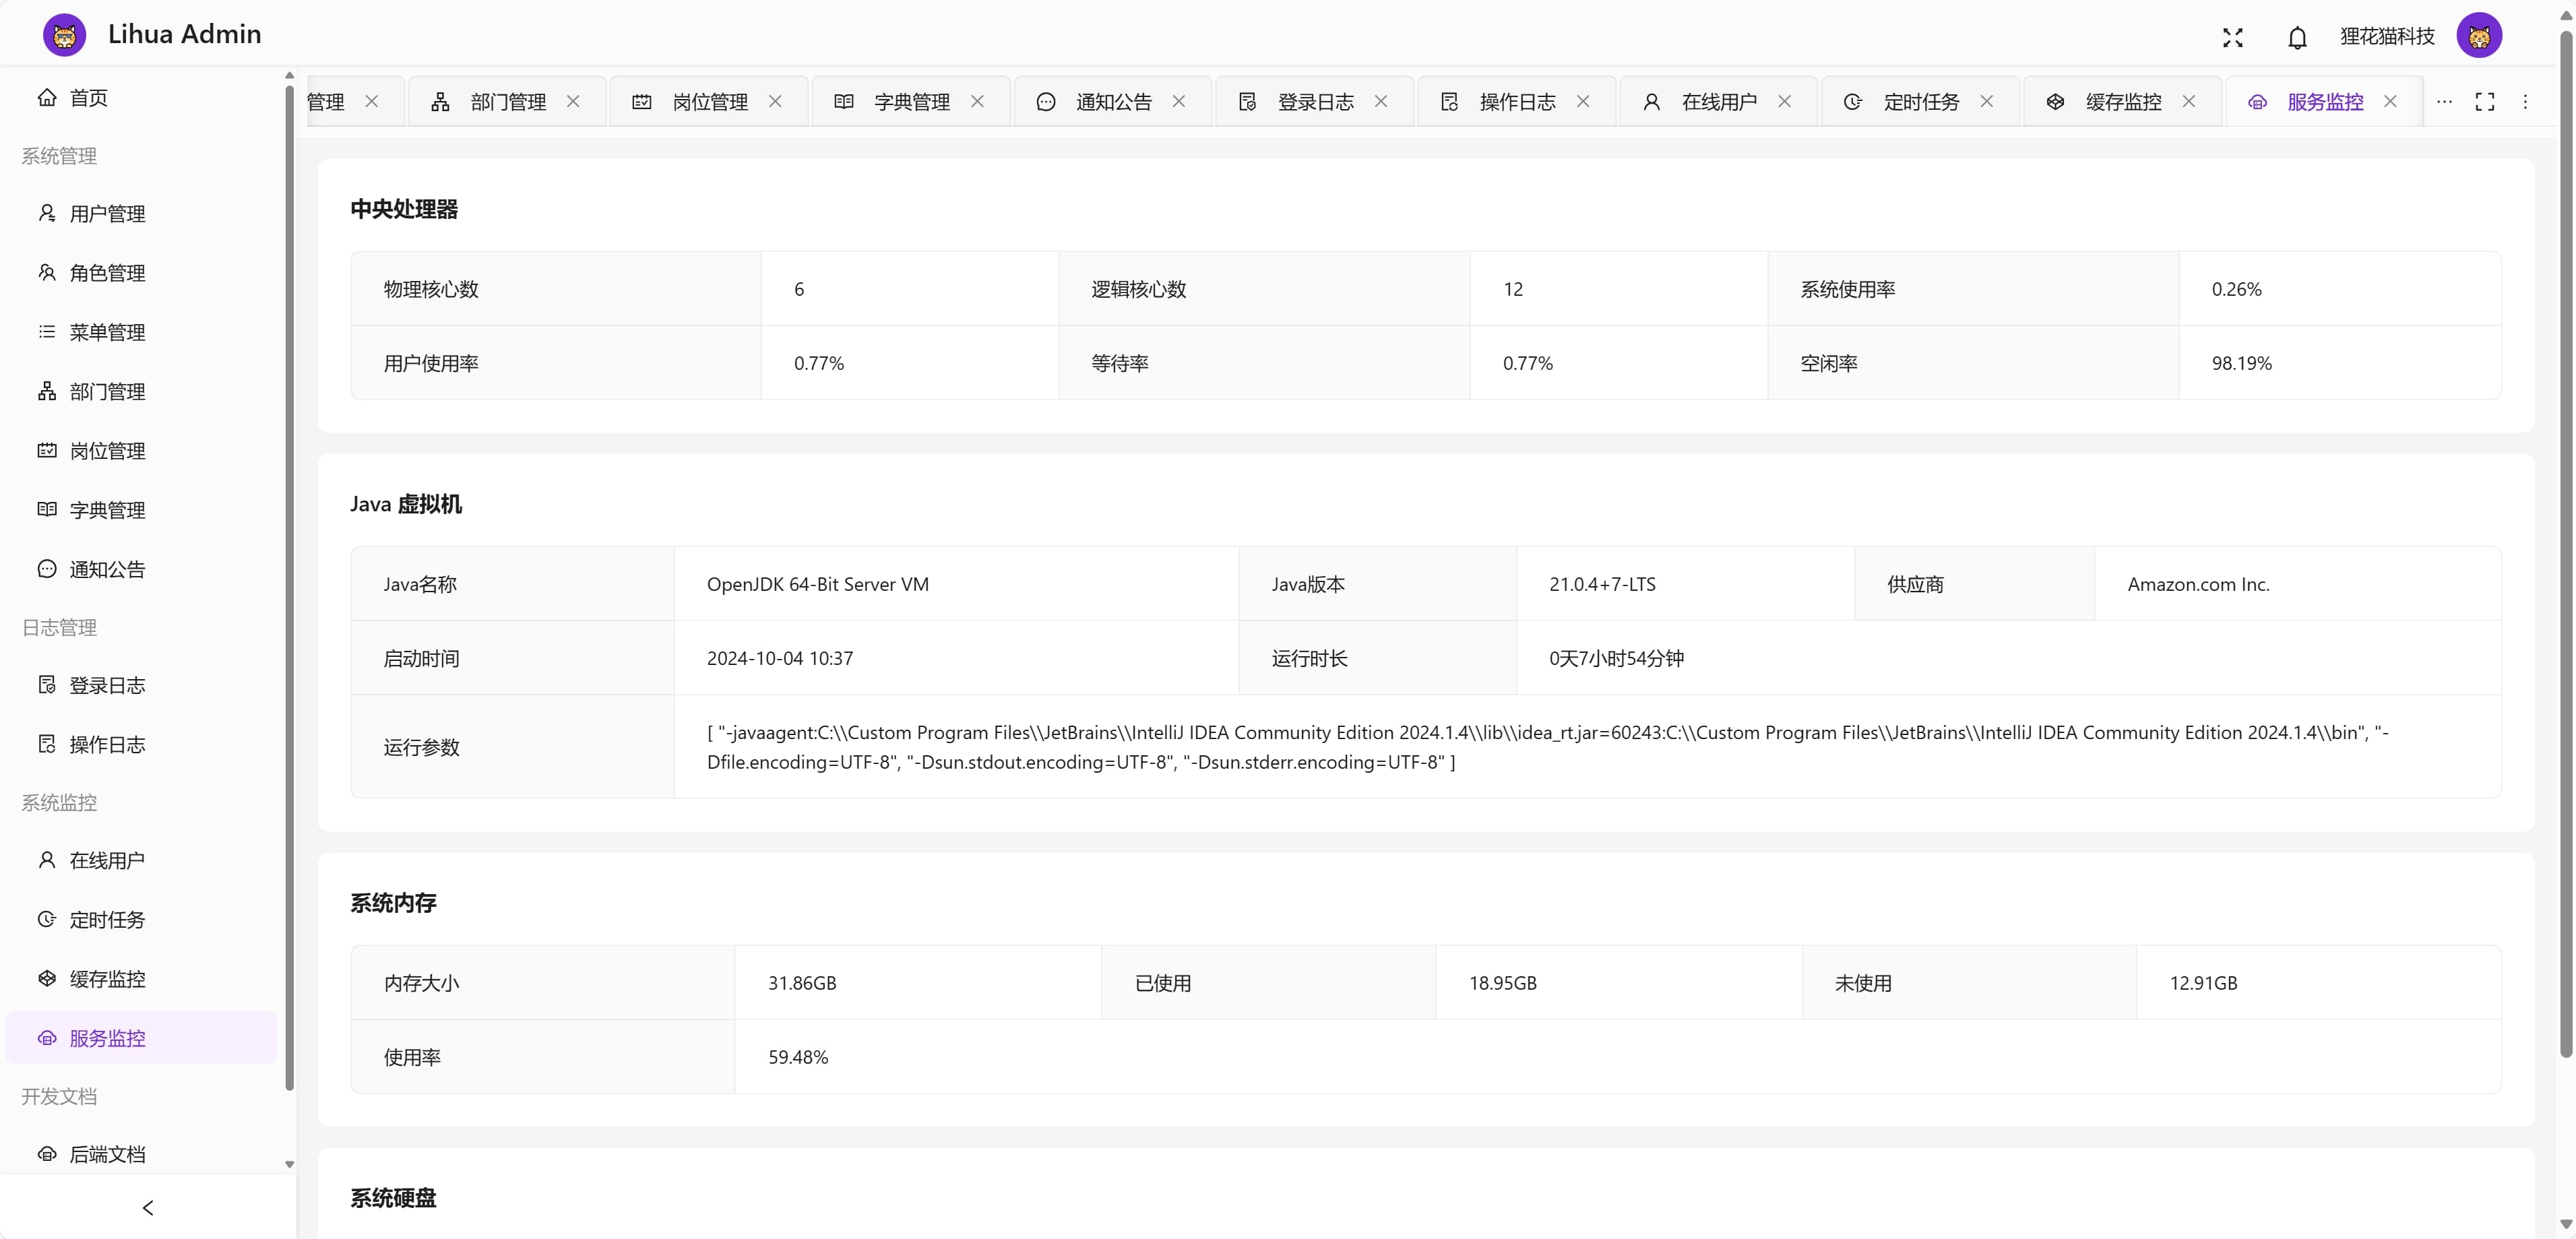Click the 18.95GB used memory value
This screenshot has height=1239, width=2576.
coord(1502,983)
